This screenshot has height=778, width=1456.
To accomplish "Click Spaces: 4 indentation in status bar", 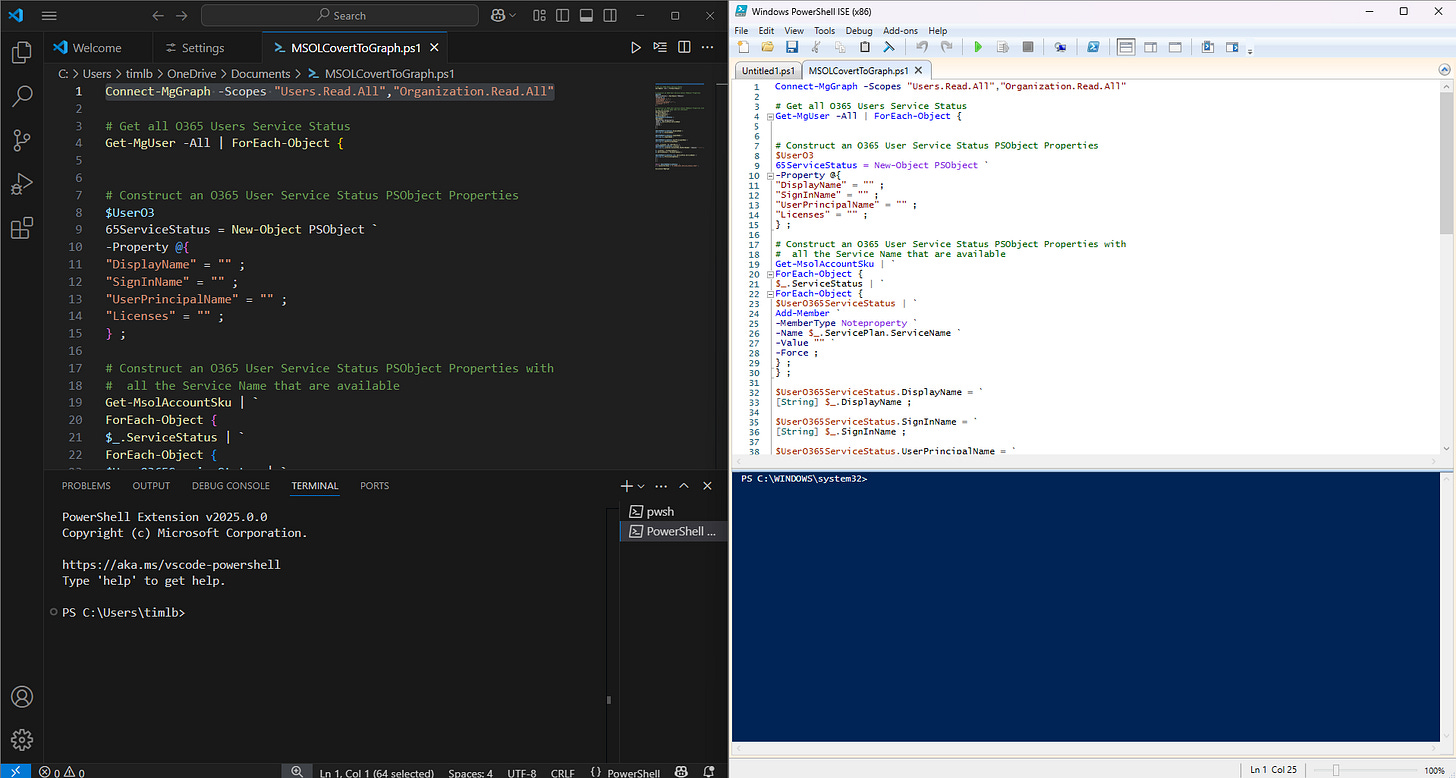I will pos(470,772).
